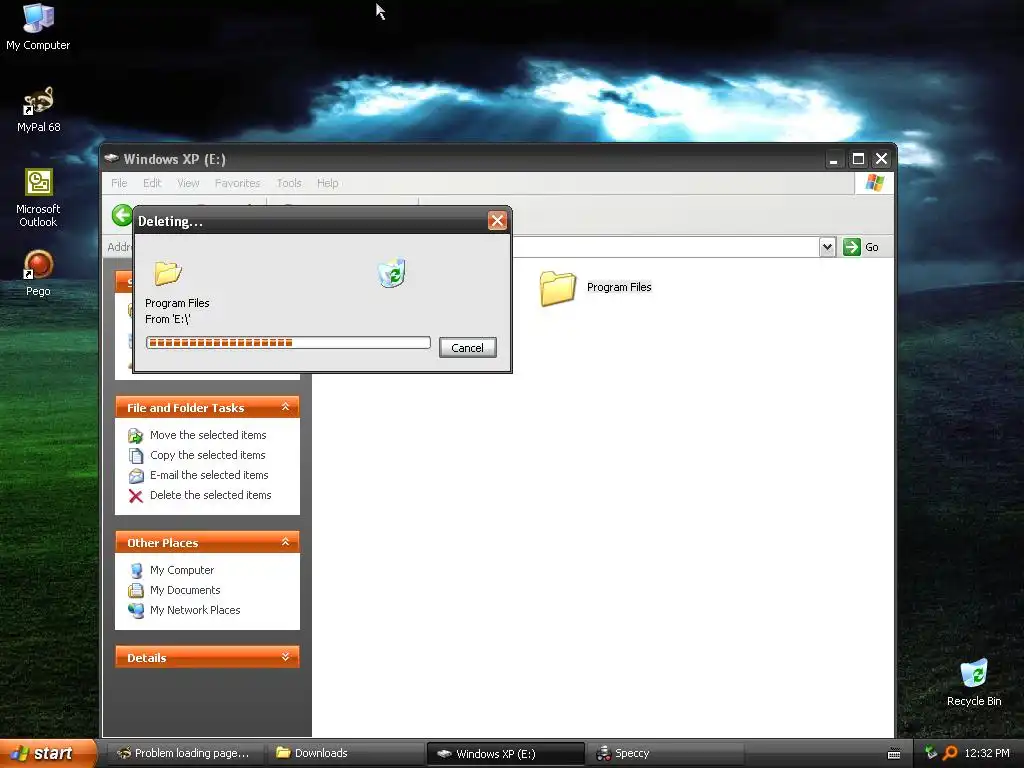Click the magnifier icon in system tray
The image size is (1024, 768).
(x=950, y=753)
